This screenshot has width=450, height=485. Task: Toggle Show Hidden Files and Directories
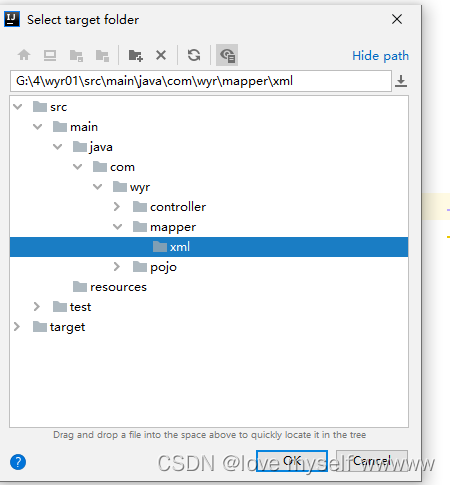[x=227, y=55]
